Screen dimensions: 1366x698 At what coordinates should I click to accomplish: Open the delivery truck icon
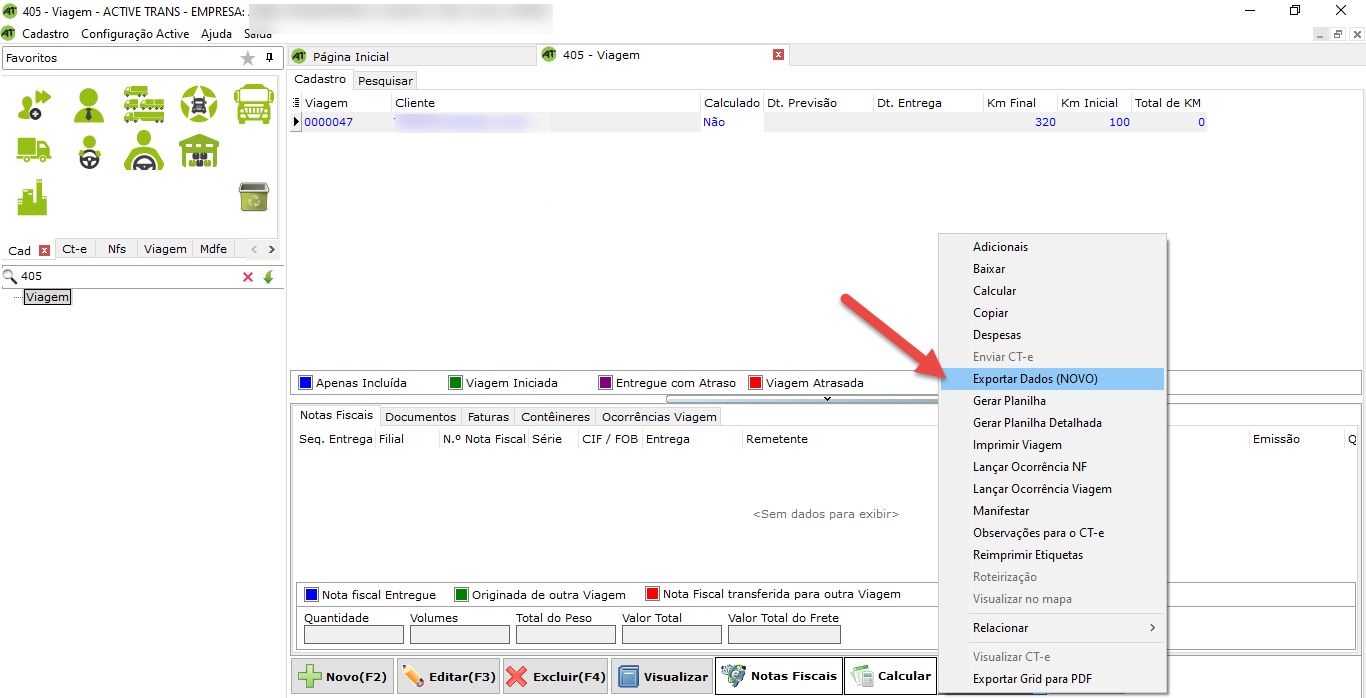33,151
